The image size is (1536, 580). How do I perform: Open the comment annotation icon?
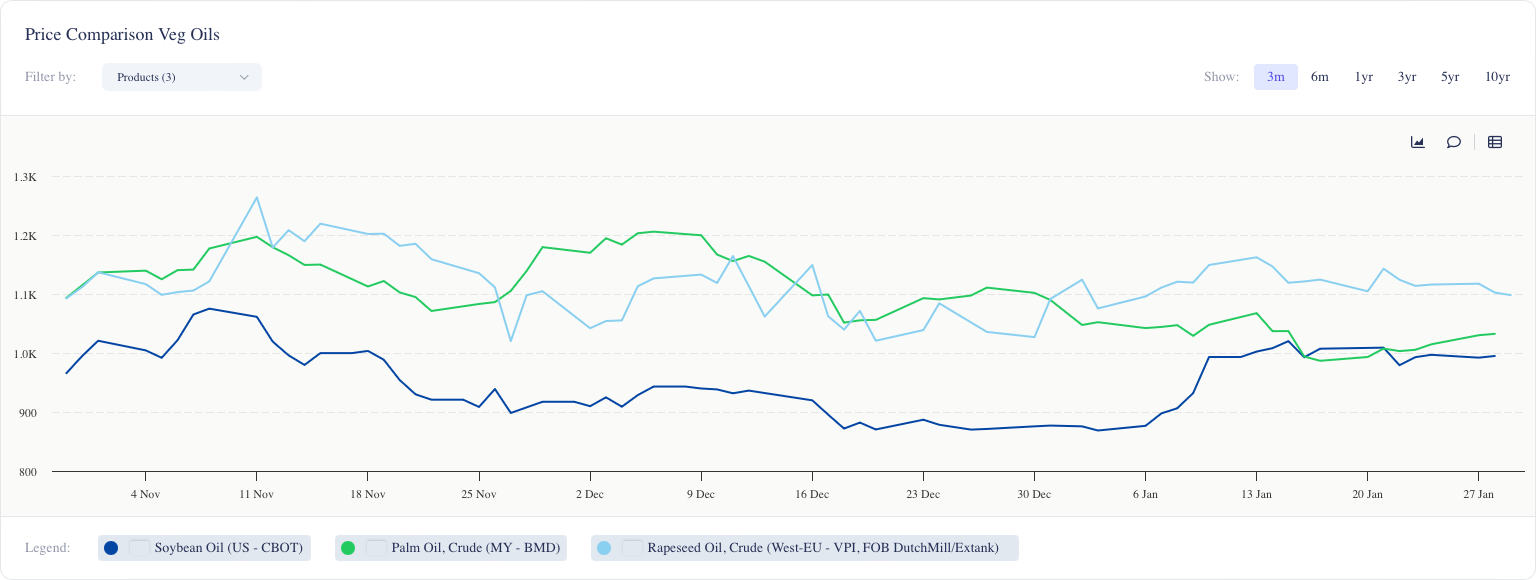click(1453, 142)
